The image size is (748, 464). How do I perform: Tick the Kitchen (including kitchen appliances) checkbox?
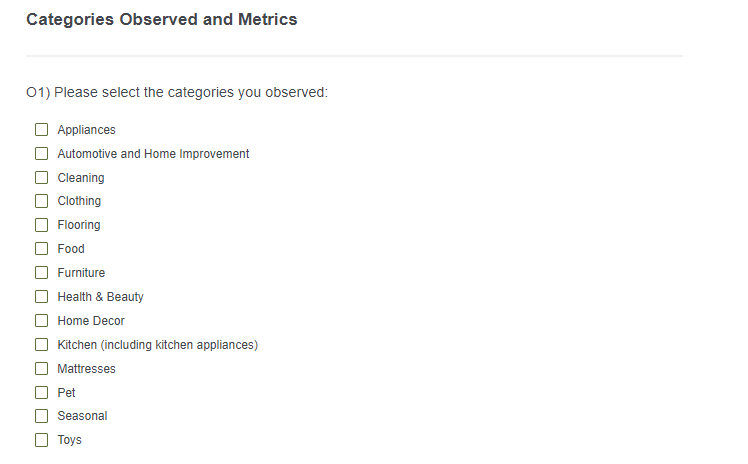42,345
